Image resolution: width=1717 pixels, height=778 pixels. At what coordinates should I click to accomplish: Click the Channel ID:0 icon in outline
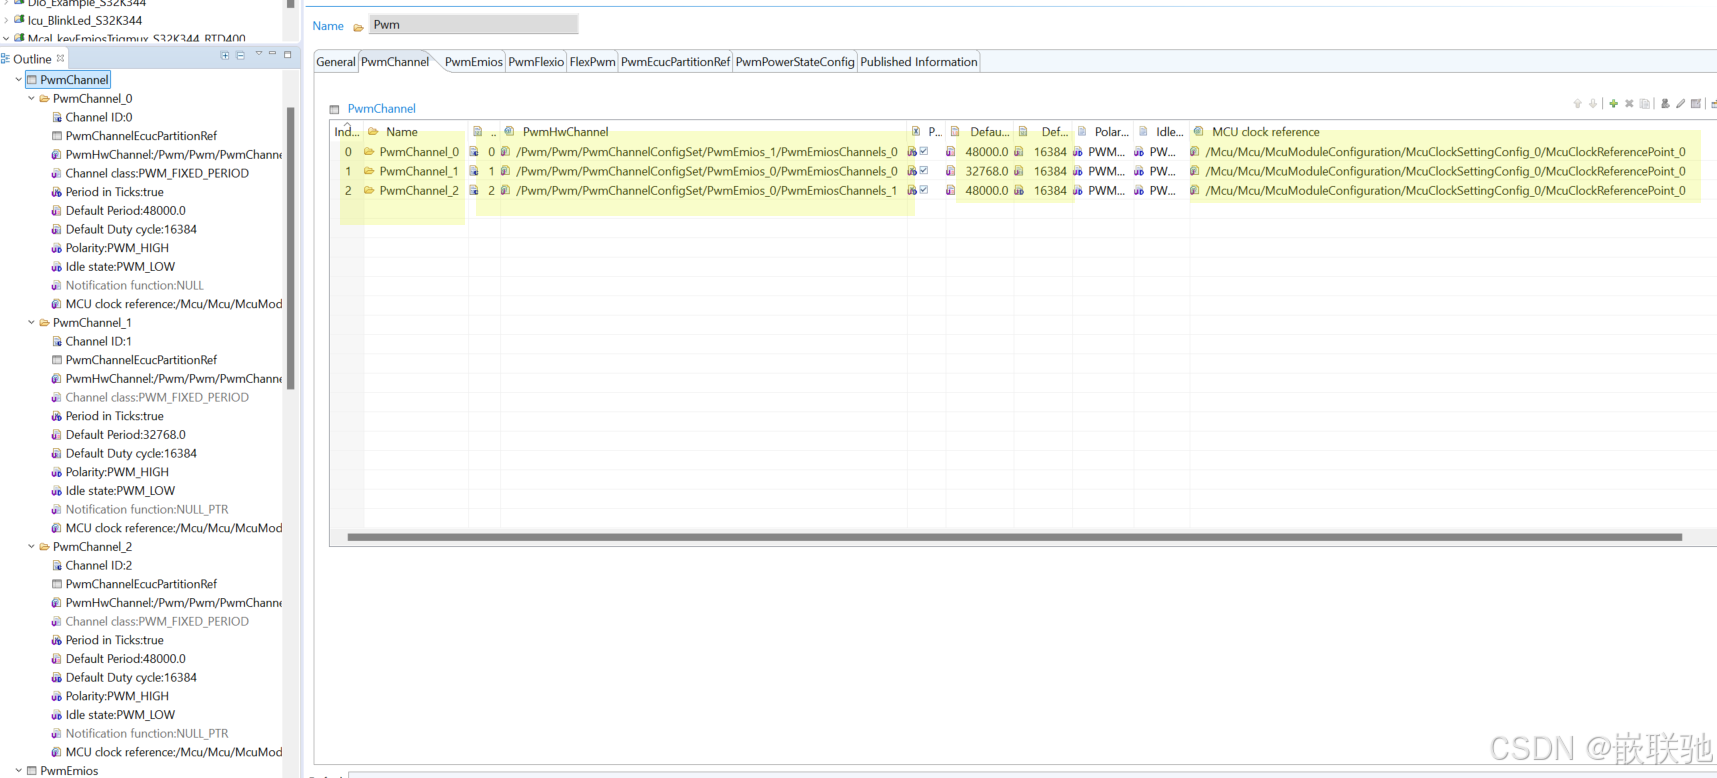tap(57, 117)
